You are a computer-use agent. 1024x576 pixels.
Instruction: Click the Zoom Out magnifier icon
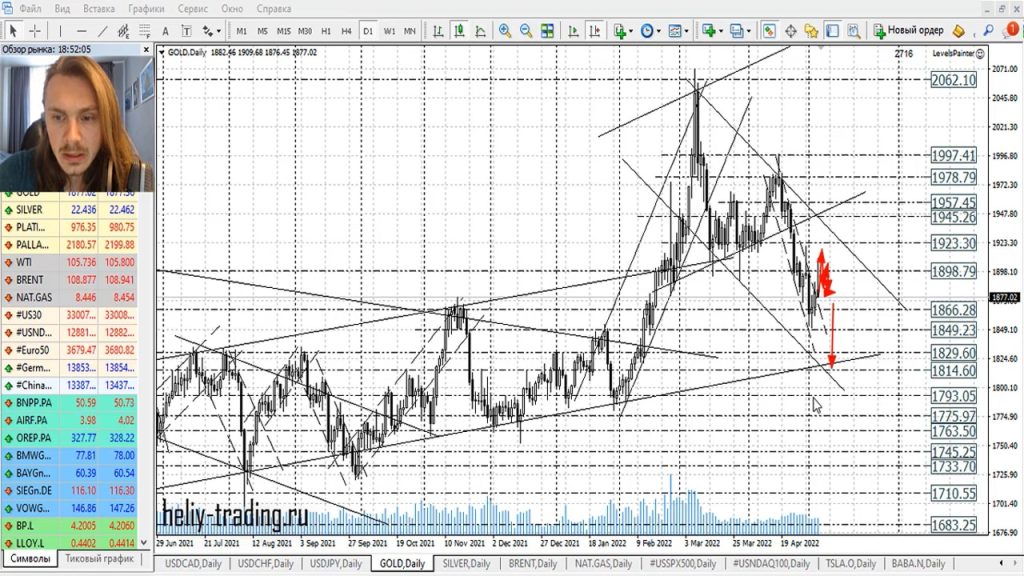[x=527, y=30]
